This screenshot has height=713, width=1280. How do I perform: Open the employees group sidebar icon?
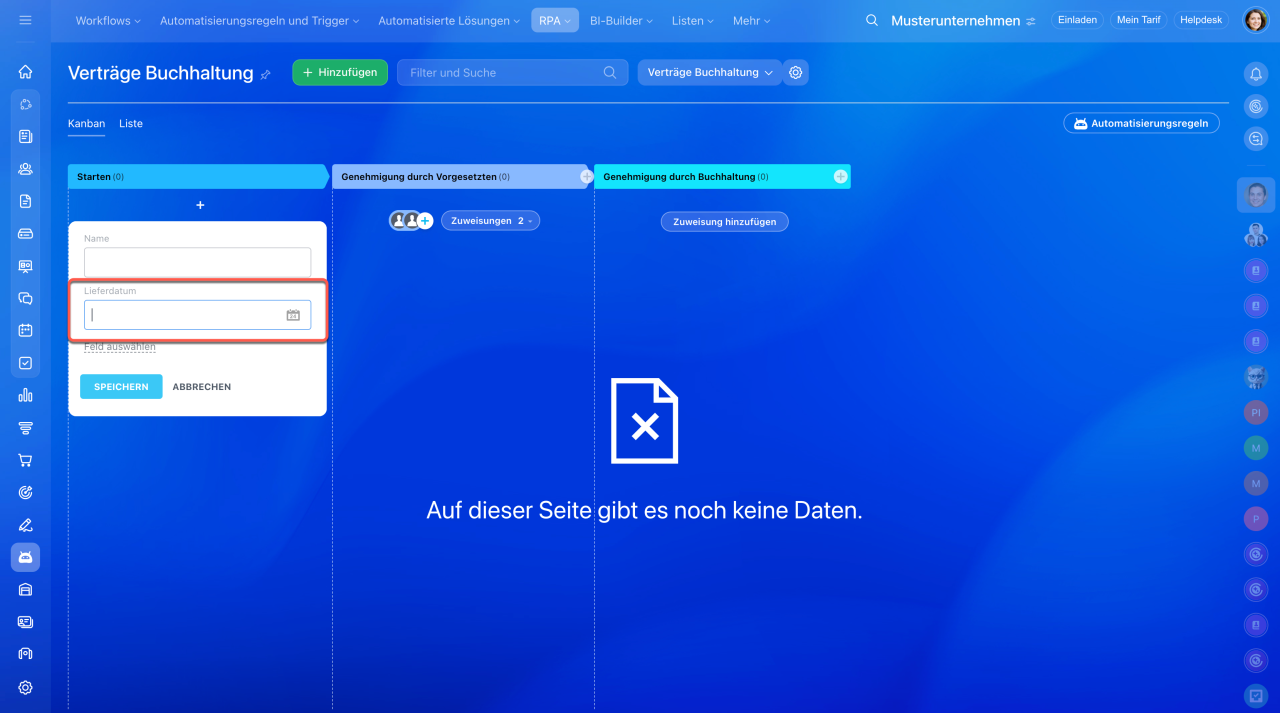click(x=25, y=169)
